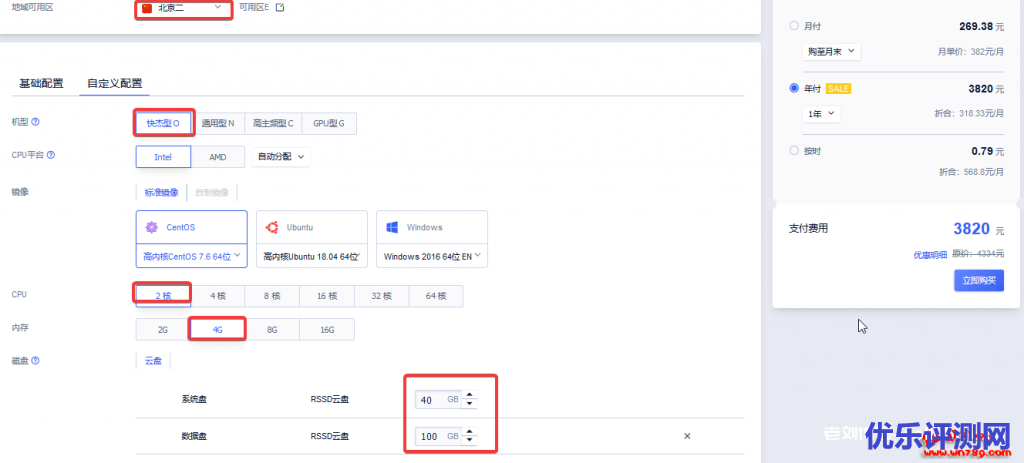Increase the 系统盘 size with up arrow
Screen dimensions: 1024x463
pyautogui.click(x=469, y=394)
